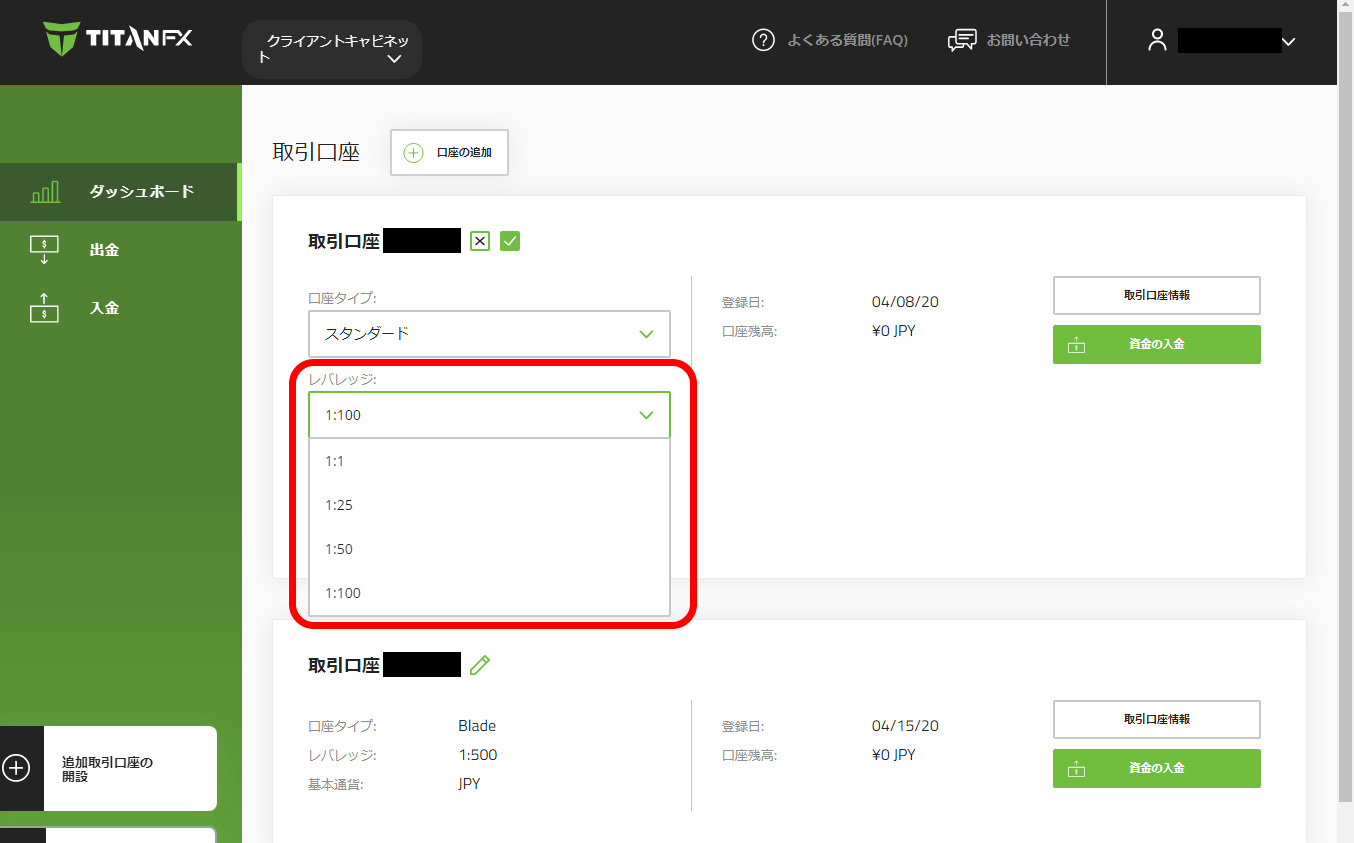Choose 1:50 leverage option

click(489, 549)
